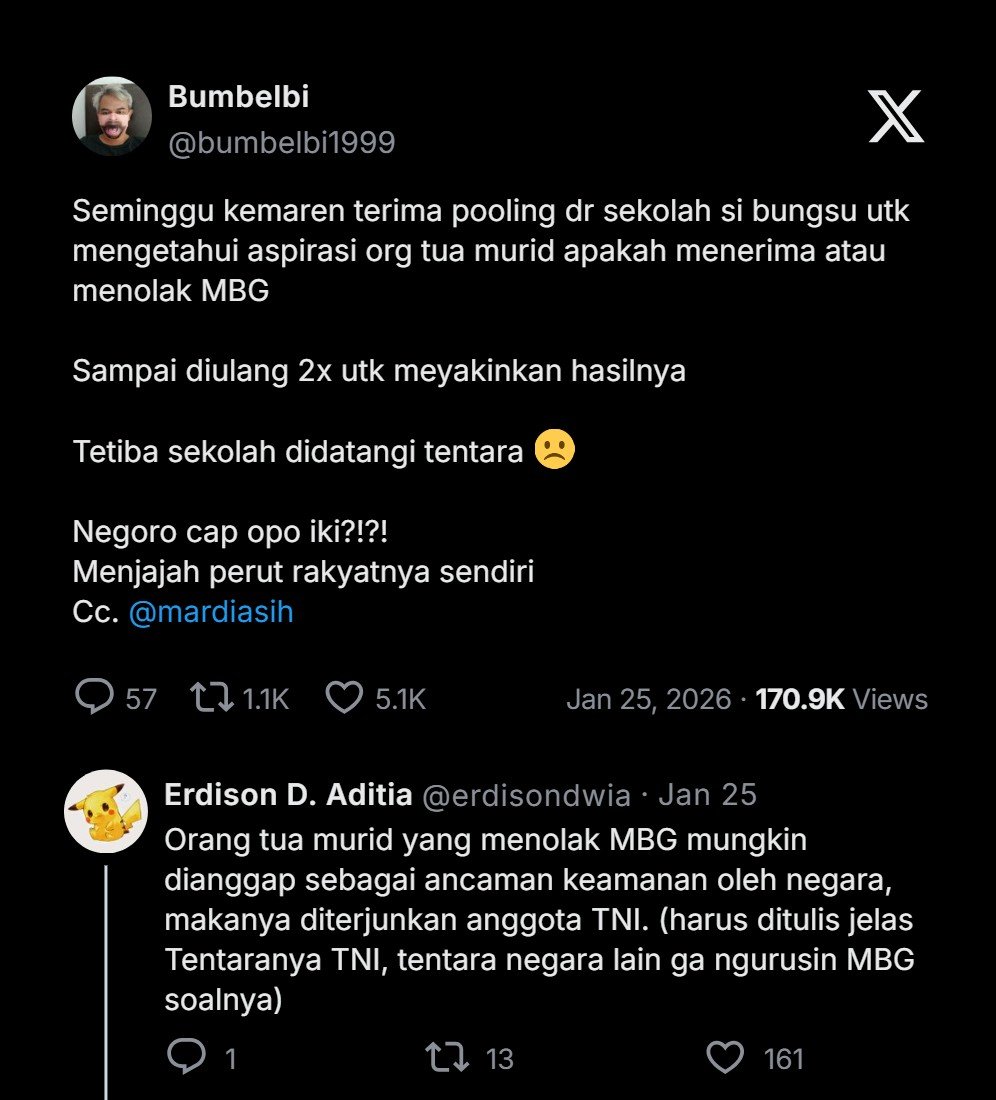Viewport: 996px width, 1100px height.
Task: Click Erdison D. Aditia's name
Action: [288, 795]
